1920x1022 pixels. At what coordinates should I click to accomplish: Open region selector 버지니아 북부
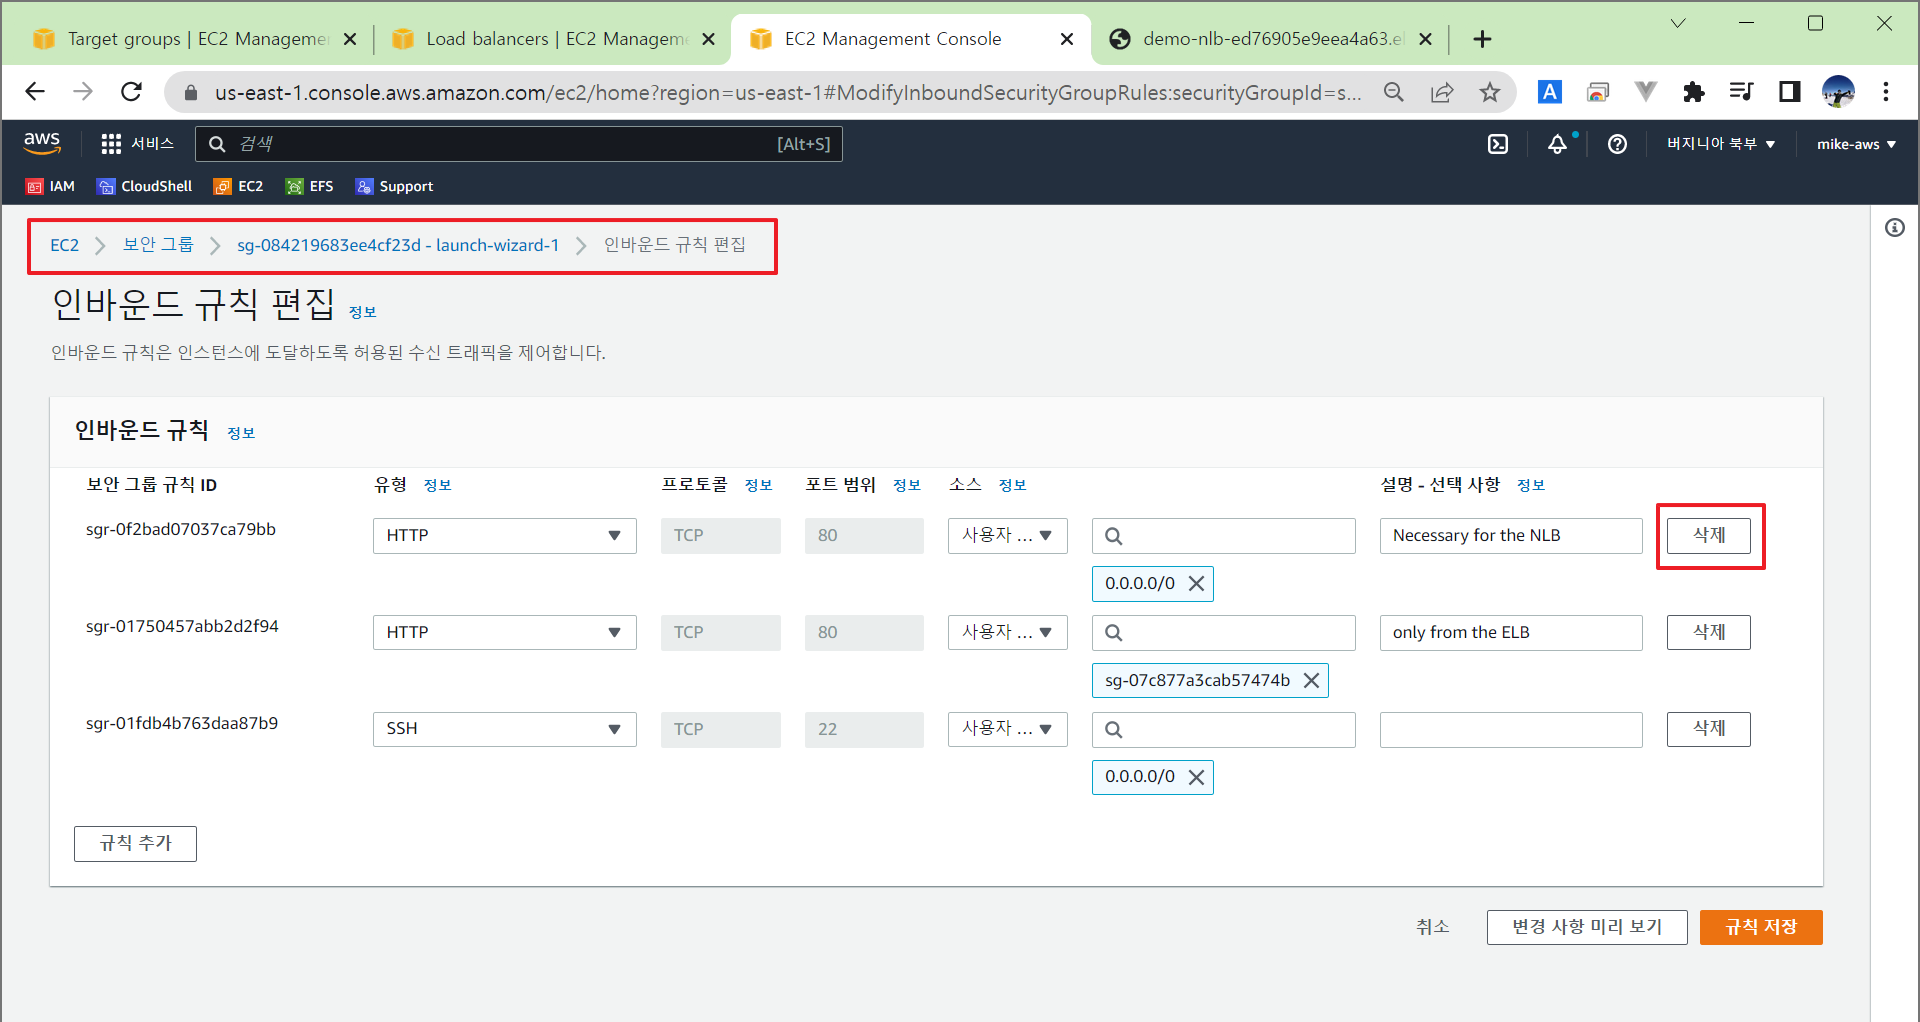coord(1721,144)
